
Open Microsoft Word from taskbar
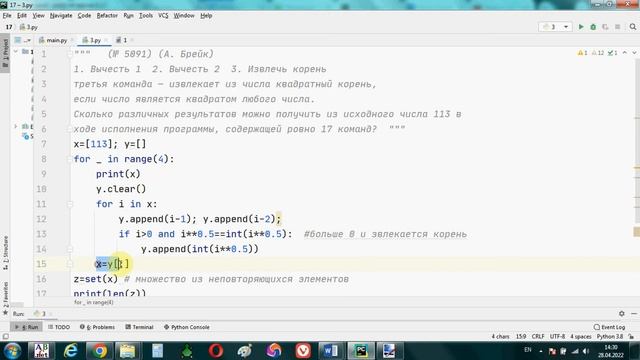(x=331, y=351)
